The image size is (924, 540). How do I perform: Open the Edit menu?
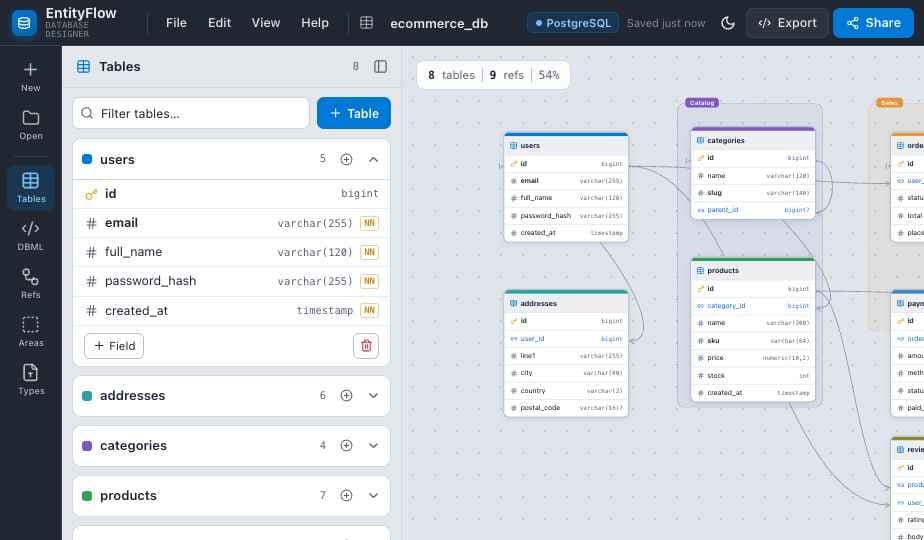[x=219, y=23]
